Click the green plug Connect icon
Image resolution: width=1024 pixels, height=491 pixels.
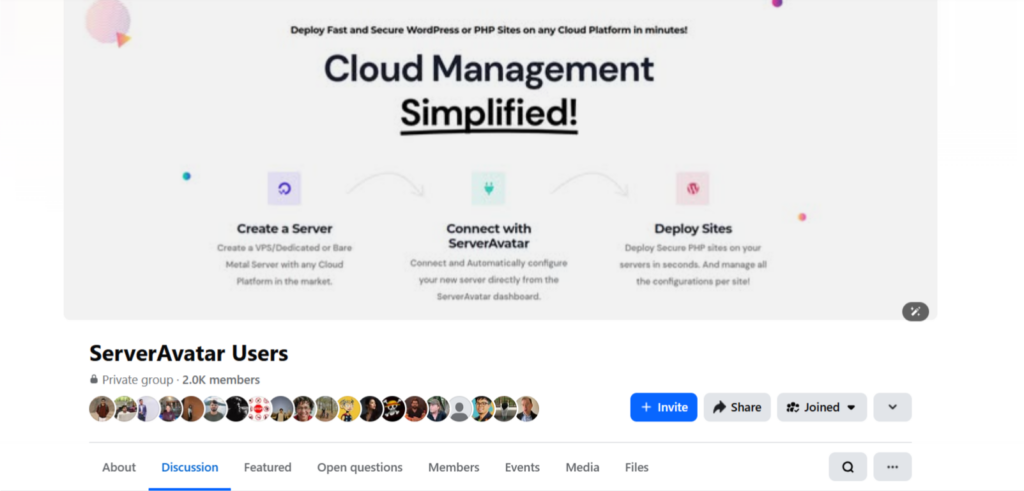[x=488, y=189]
